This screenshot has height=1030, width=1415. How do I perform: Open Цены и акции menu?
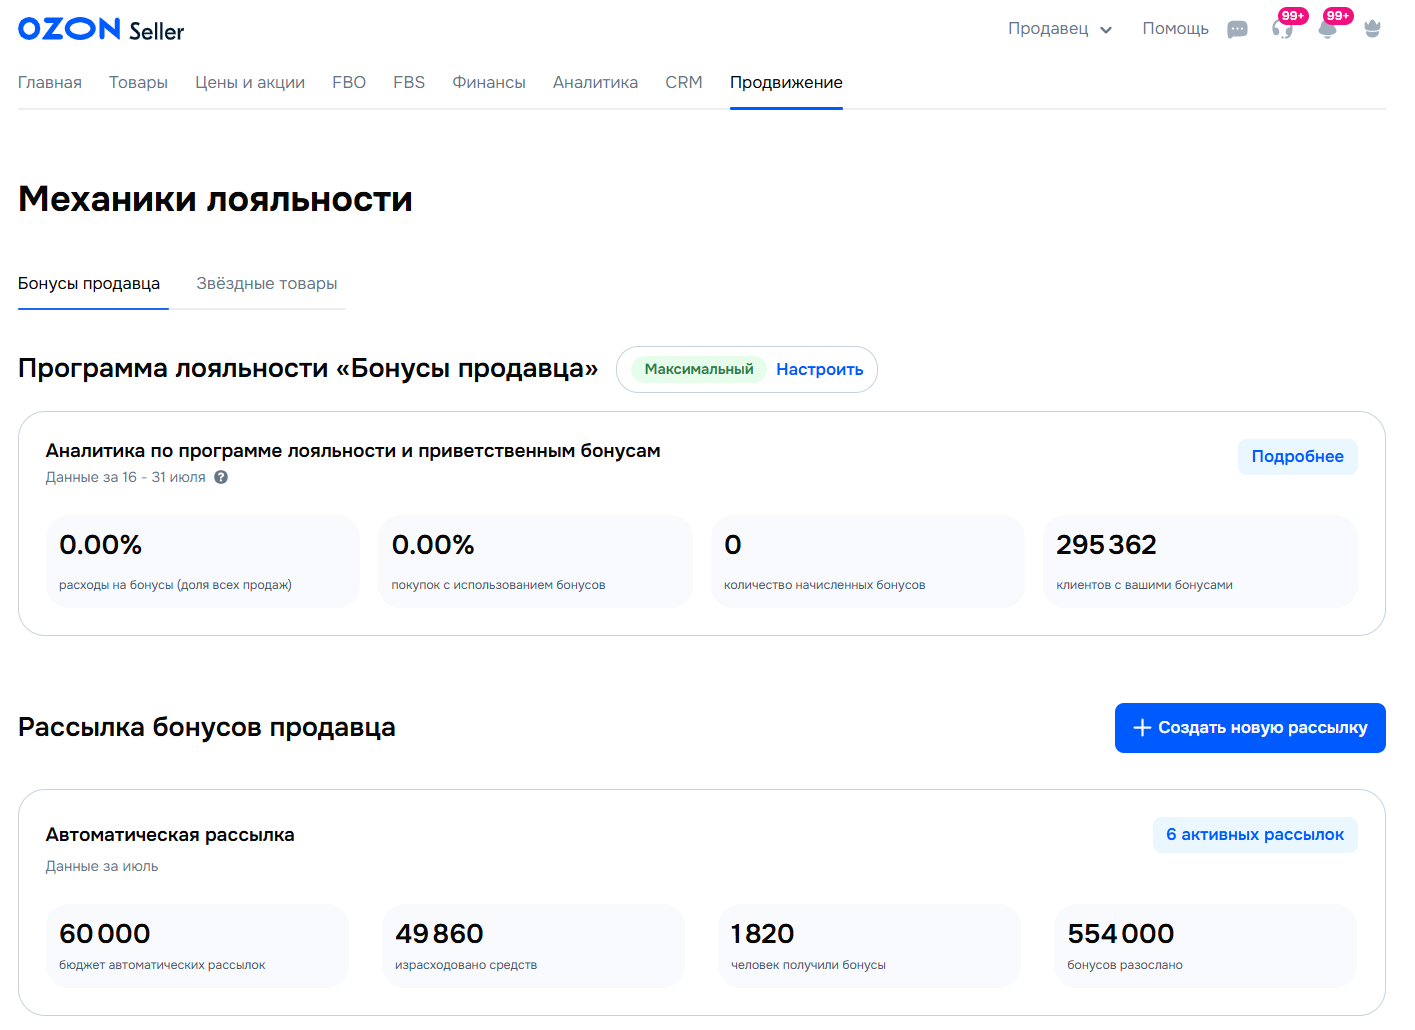250,82
